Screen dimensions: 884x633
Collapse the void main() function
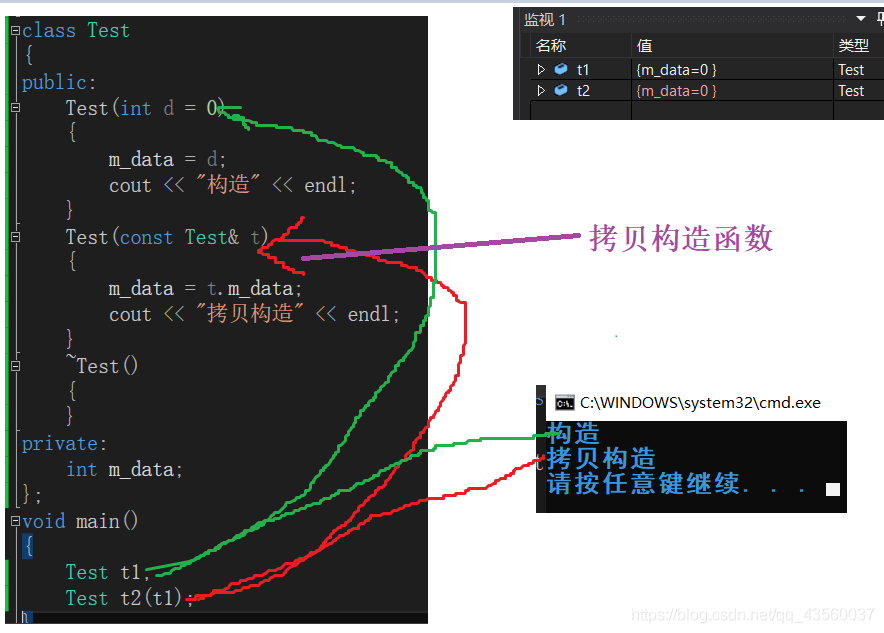pos(16,521)
